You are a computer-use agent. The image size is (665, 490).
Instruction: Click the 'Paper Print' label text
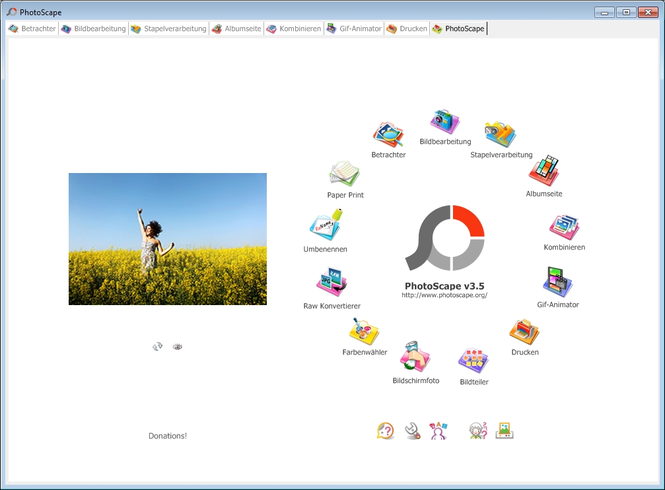(x=345, y=195)
